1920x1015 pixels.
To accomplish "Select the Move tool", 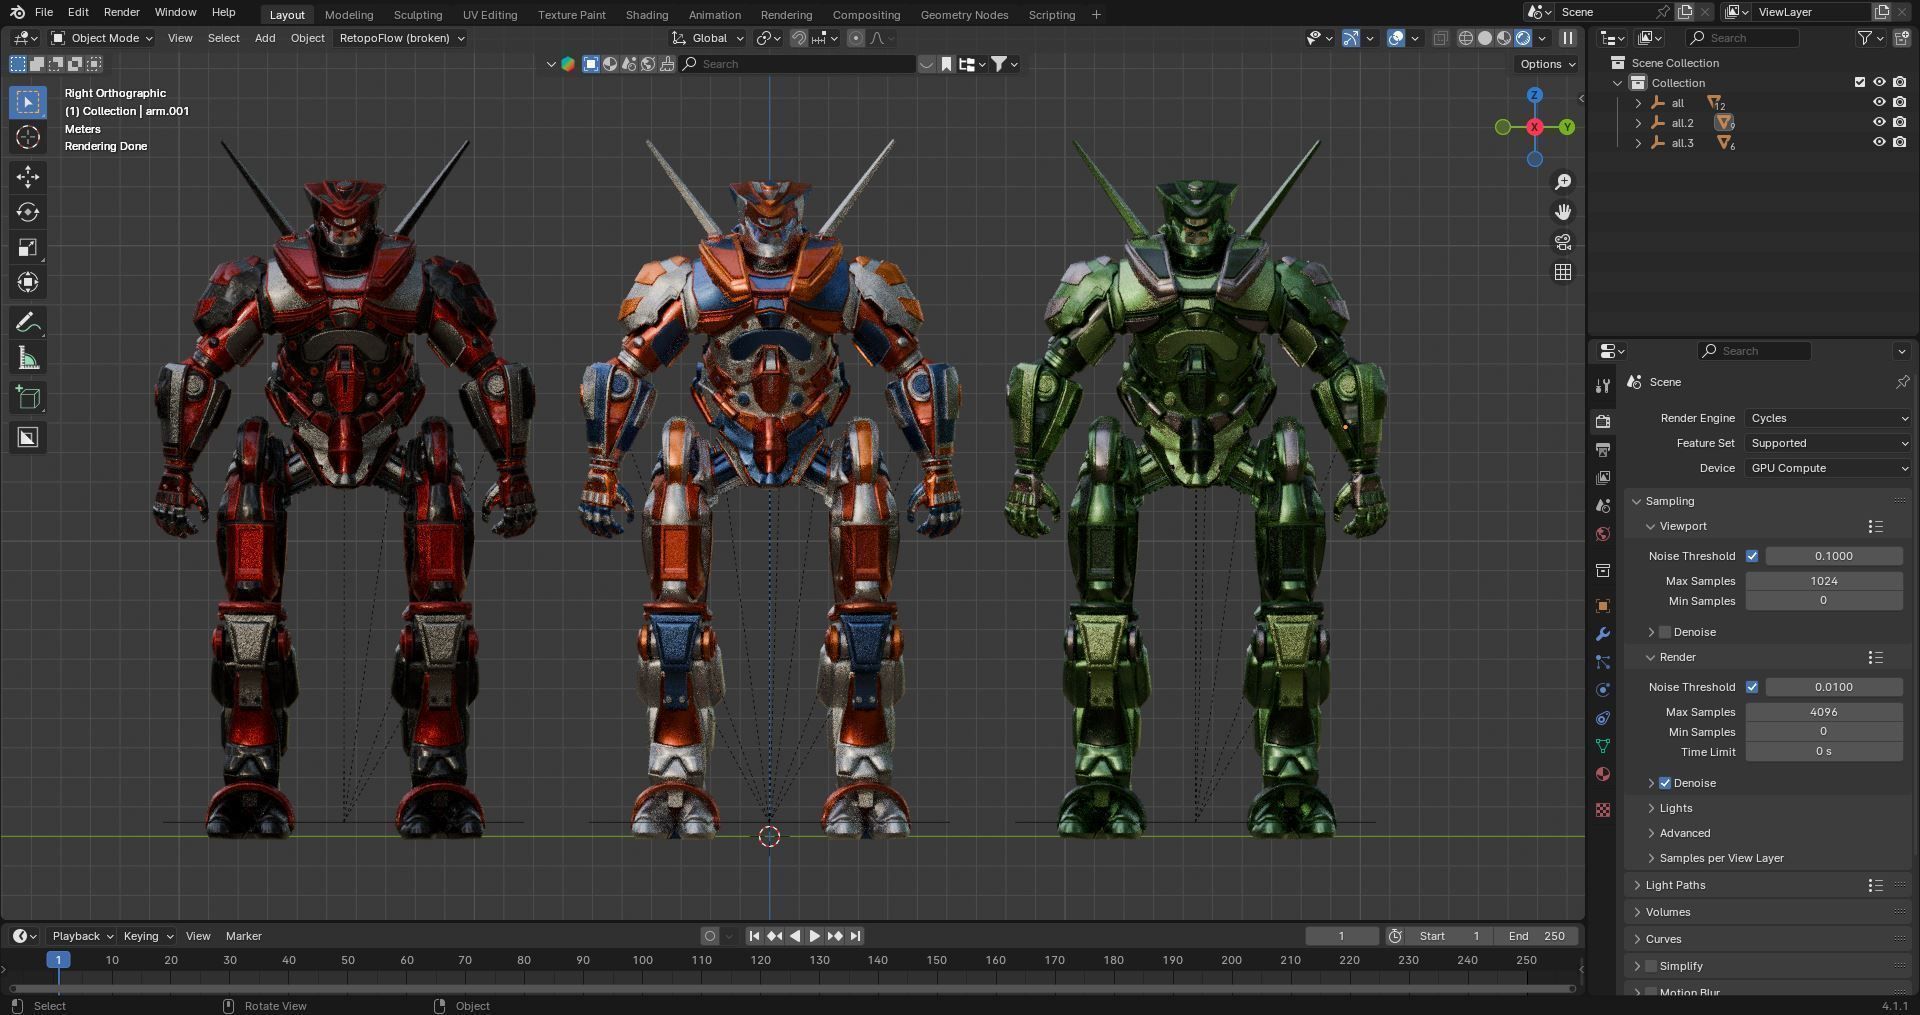I will [28, 177].
